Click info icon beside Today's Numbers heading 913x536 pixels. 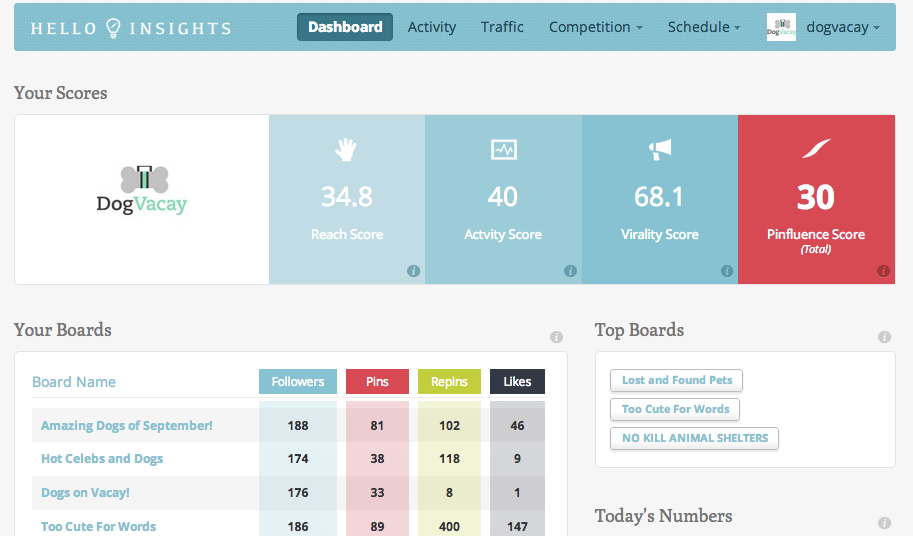[884, 523]
